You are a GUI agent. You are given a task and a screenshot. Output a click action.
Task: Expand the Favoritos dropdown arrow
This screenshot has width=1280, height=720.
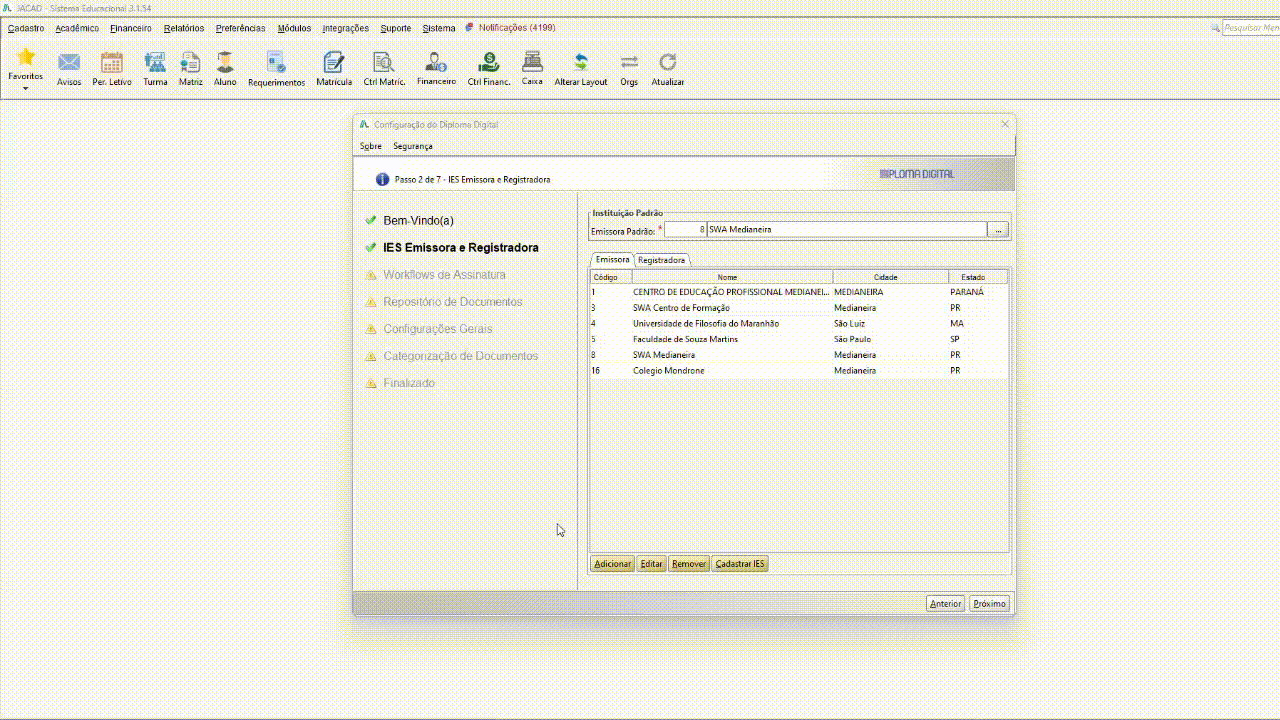pyautogui.click(x=26, y=88)
